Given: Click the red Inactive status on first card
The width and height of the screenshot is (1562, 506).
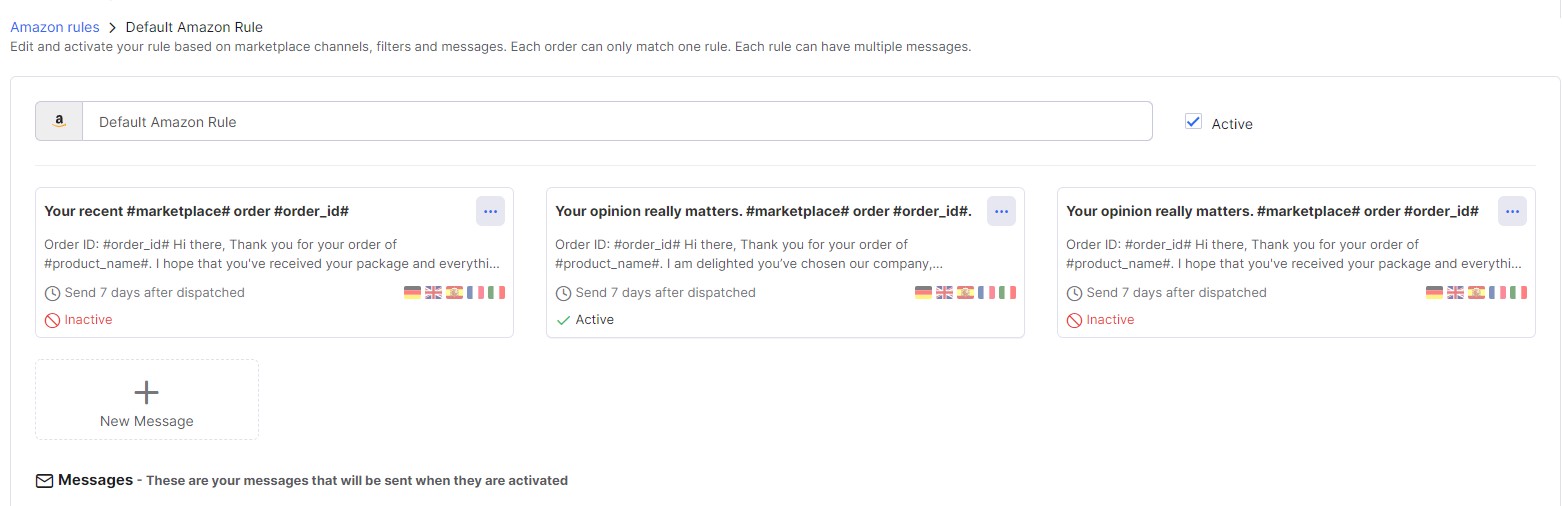Looking at the screenshot, I should (79, 320).
